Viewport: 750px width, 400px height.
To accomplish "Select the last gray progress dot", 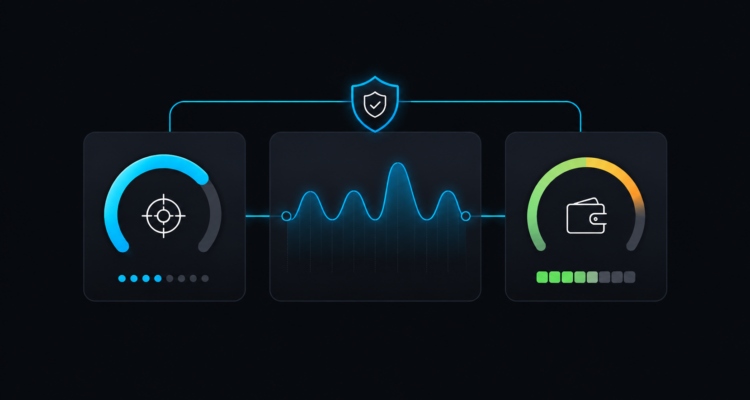I will click(x=205, y=278).
